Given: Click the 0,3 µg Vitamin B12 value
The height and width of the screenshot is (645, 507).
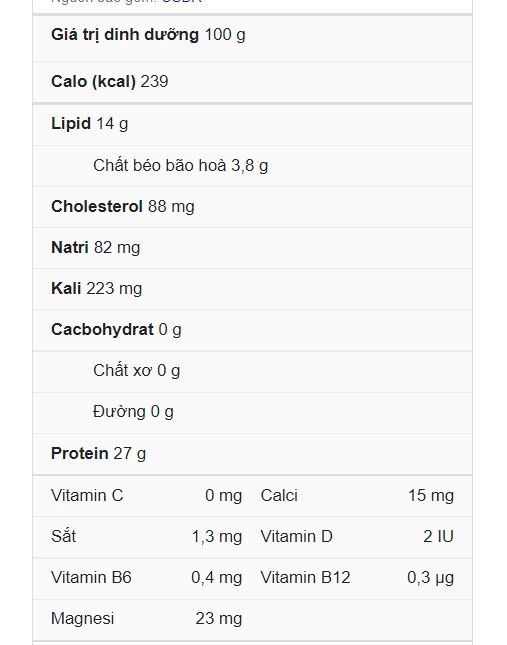Looking at the screenshot, I should tap(431, 578).
